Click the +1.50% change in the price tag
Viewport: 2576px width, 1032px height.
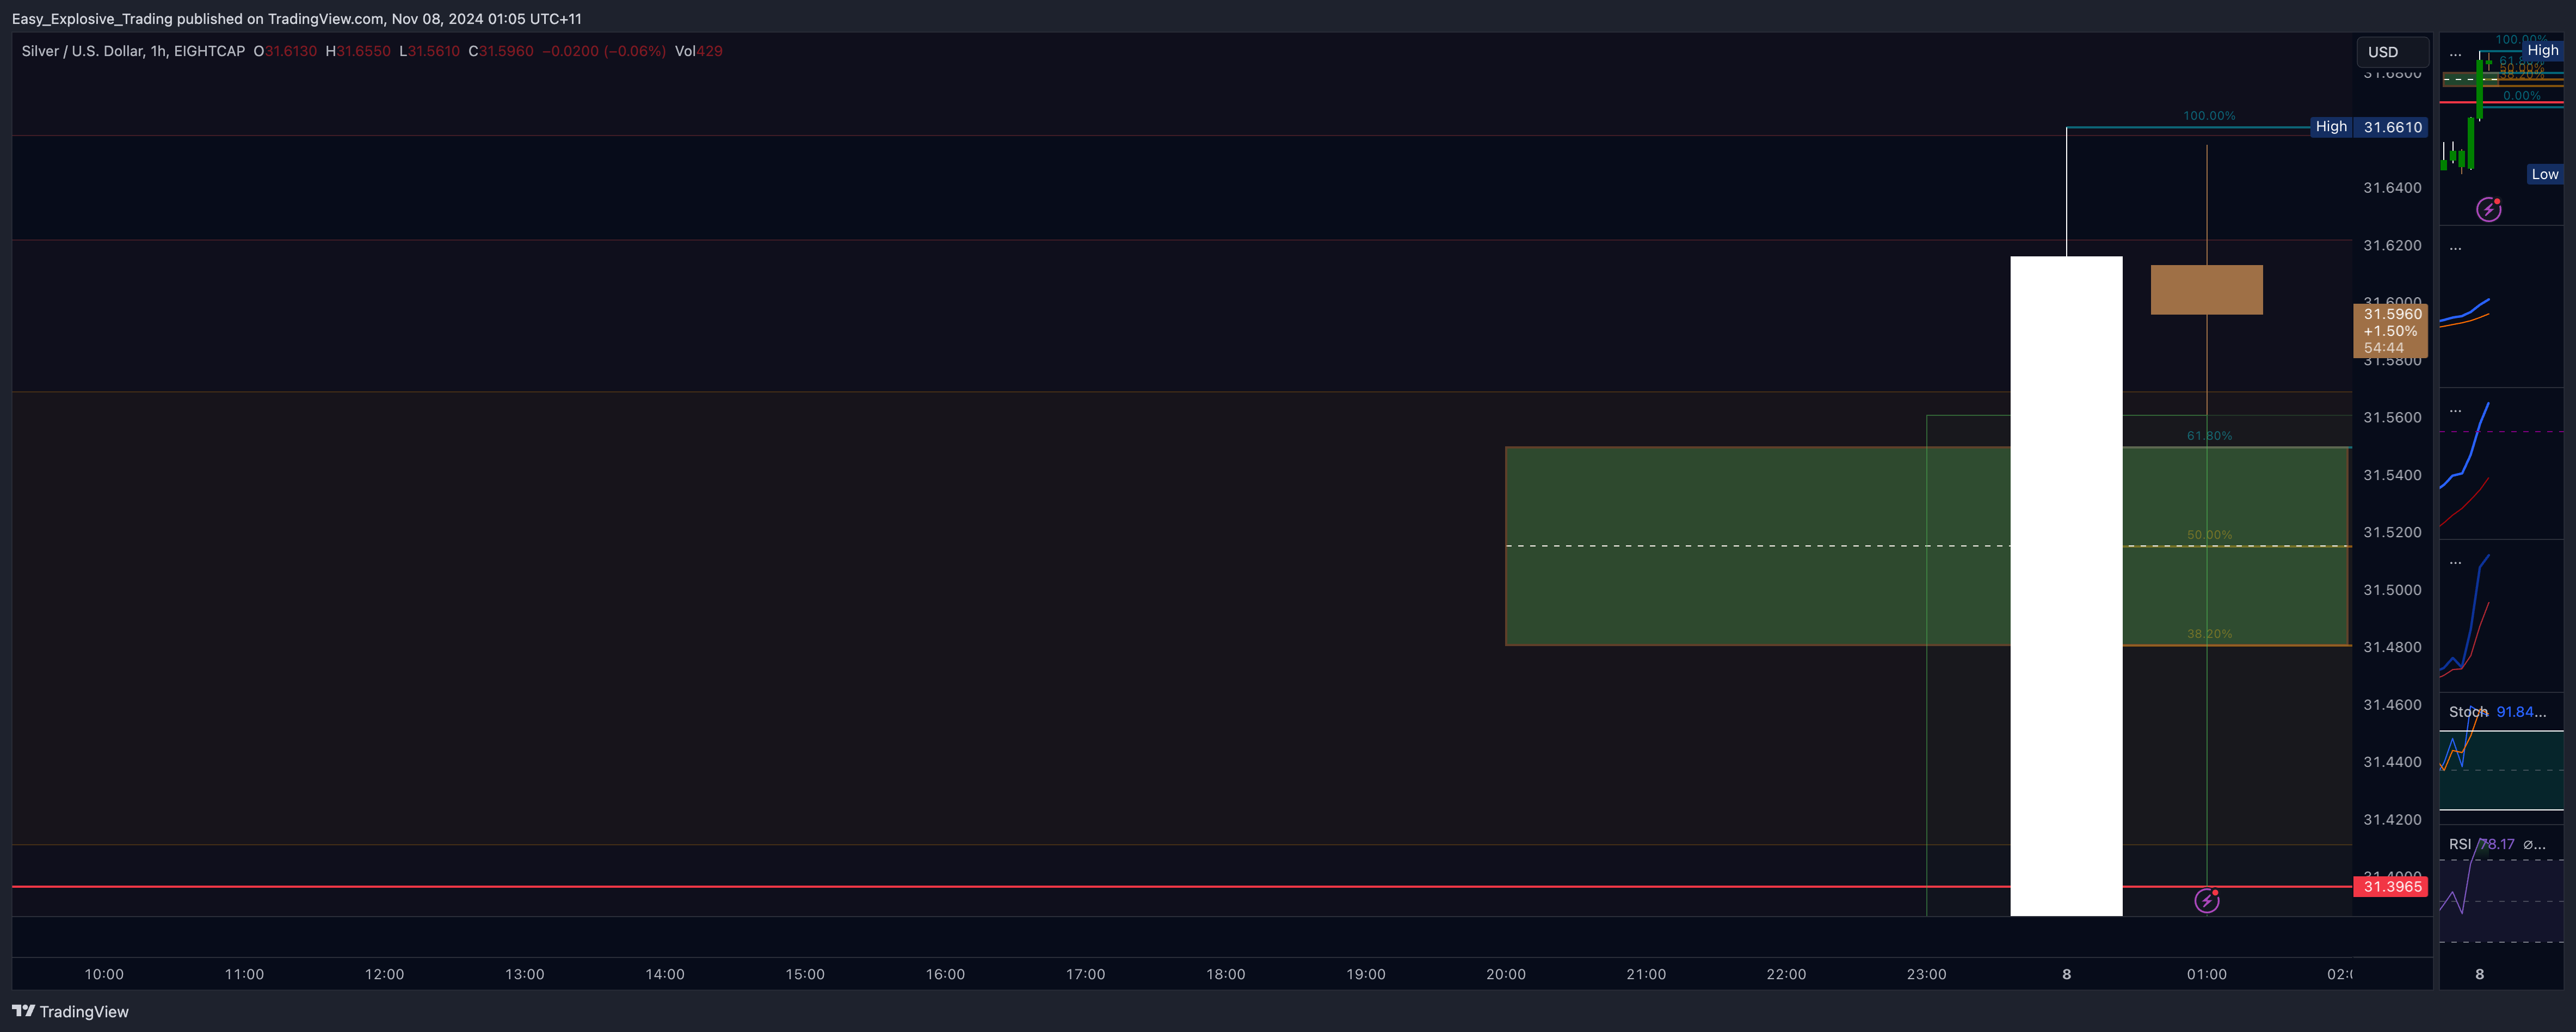coord(2390,331)
